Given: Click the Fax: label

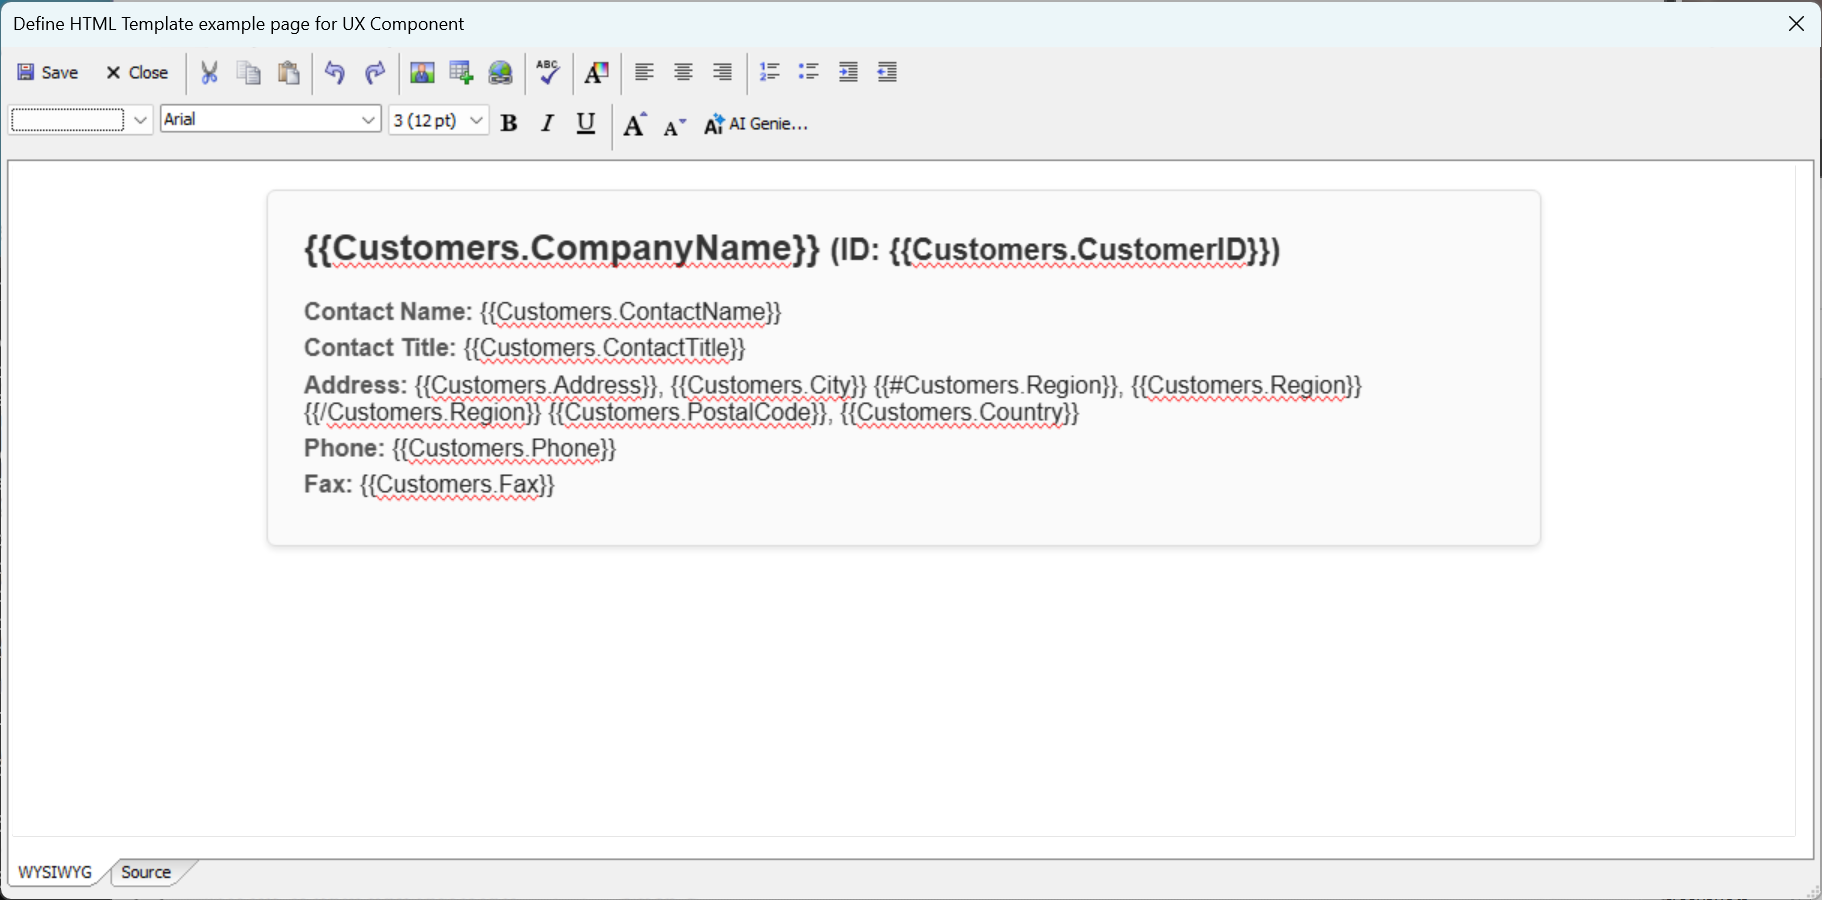Looking at the screenshot, I should pos(328,484).
